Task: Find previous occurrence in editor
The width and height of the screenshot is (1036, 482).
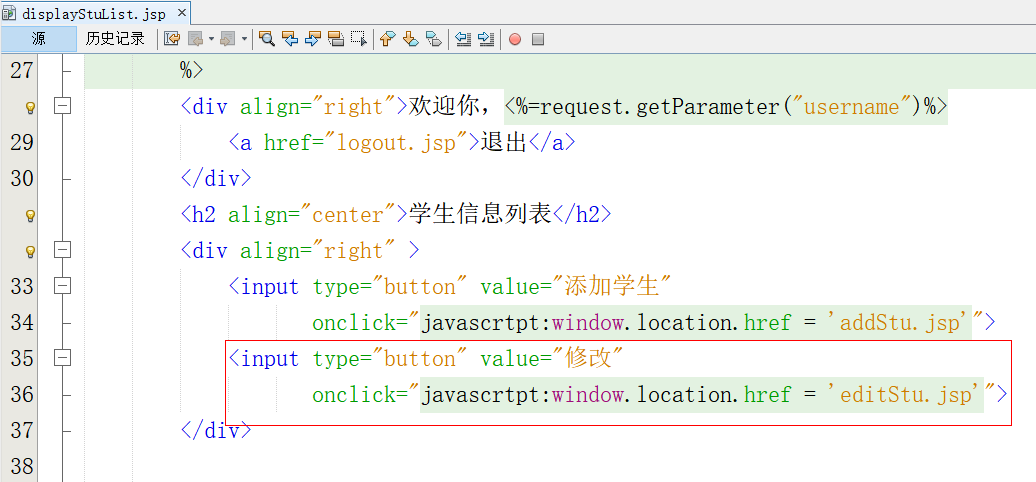Action: (x=290, y=40)
